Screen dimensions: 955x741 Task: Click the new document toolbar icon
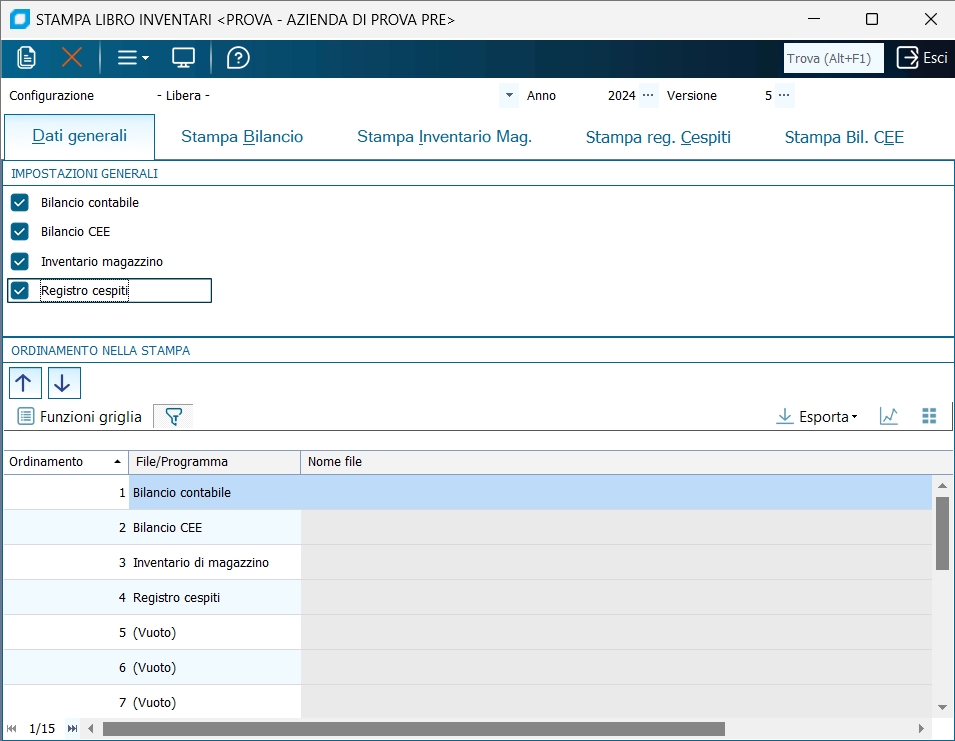(x=27, y=58)
